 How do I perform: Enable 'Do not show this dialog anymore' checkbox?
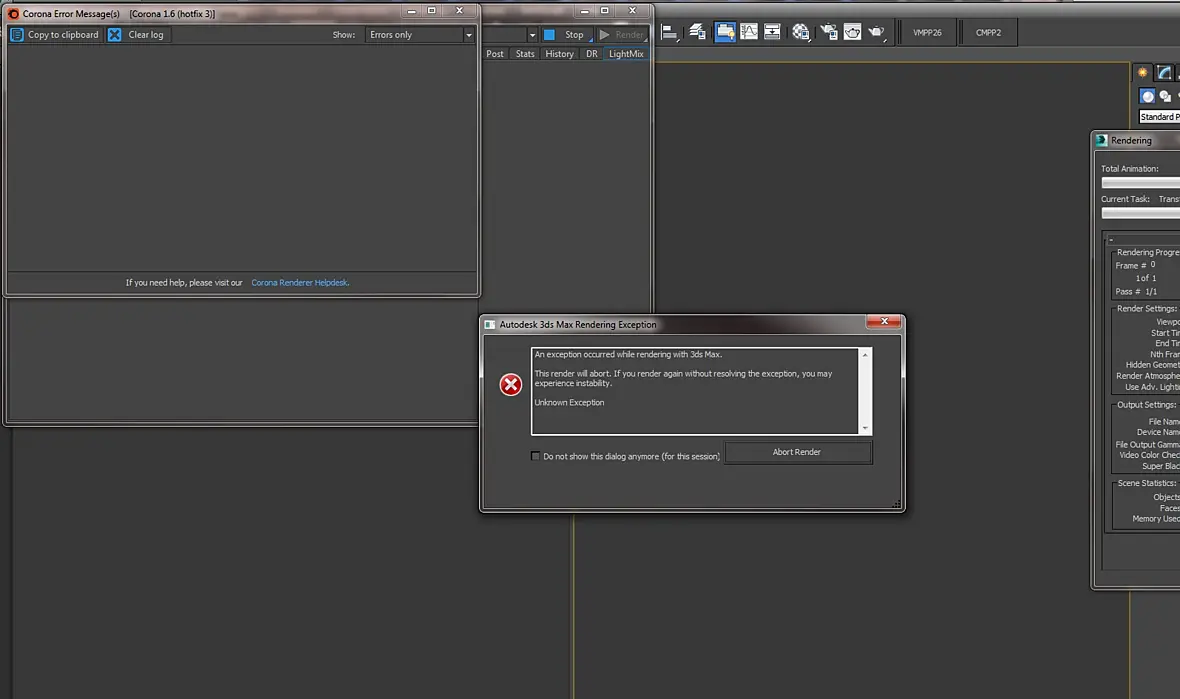point(535,456)
